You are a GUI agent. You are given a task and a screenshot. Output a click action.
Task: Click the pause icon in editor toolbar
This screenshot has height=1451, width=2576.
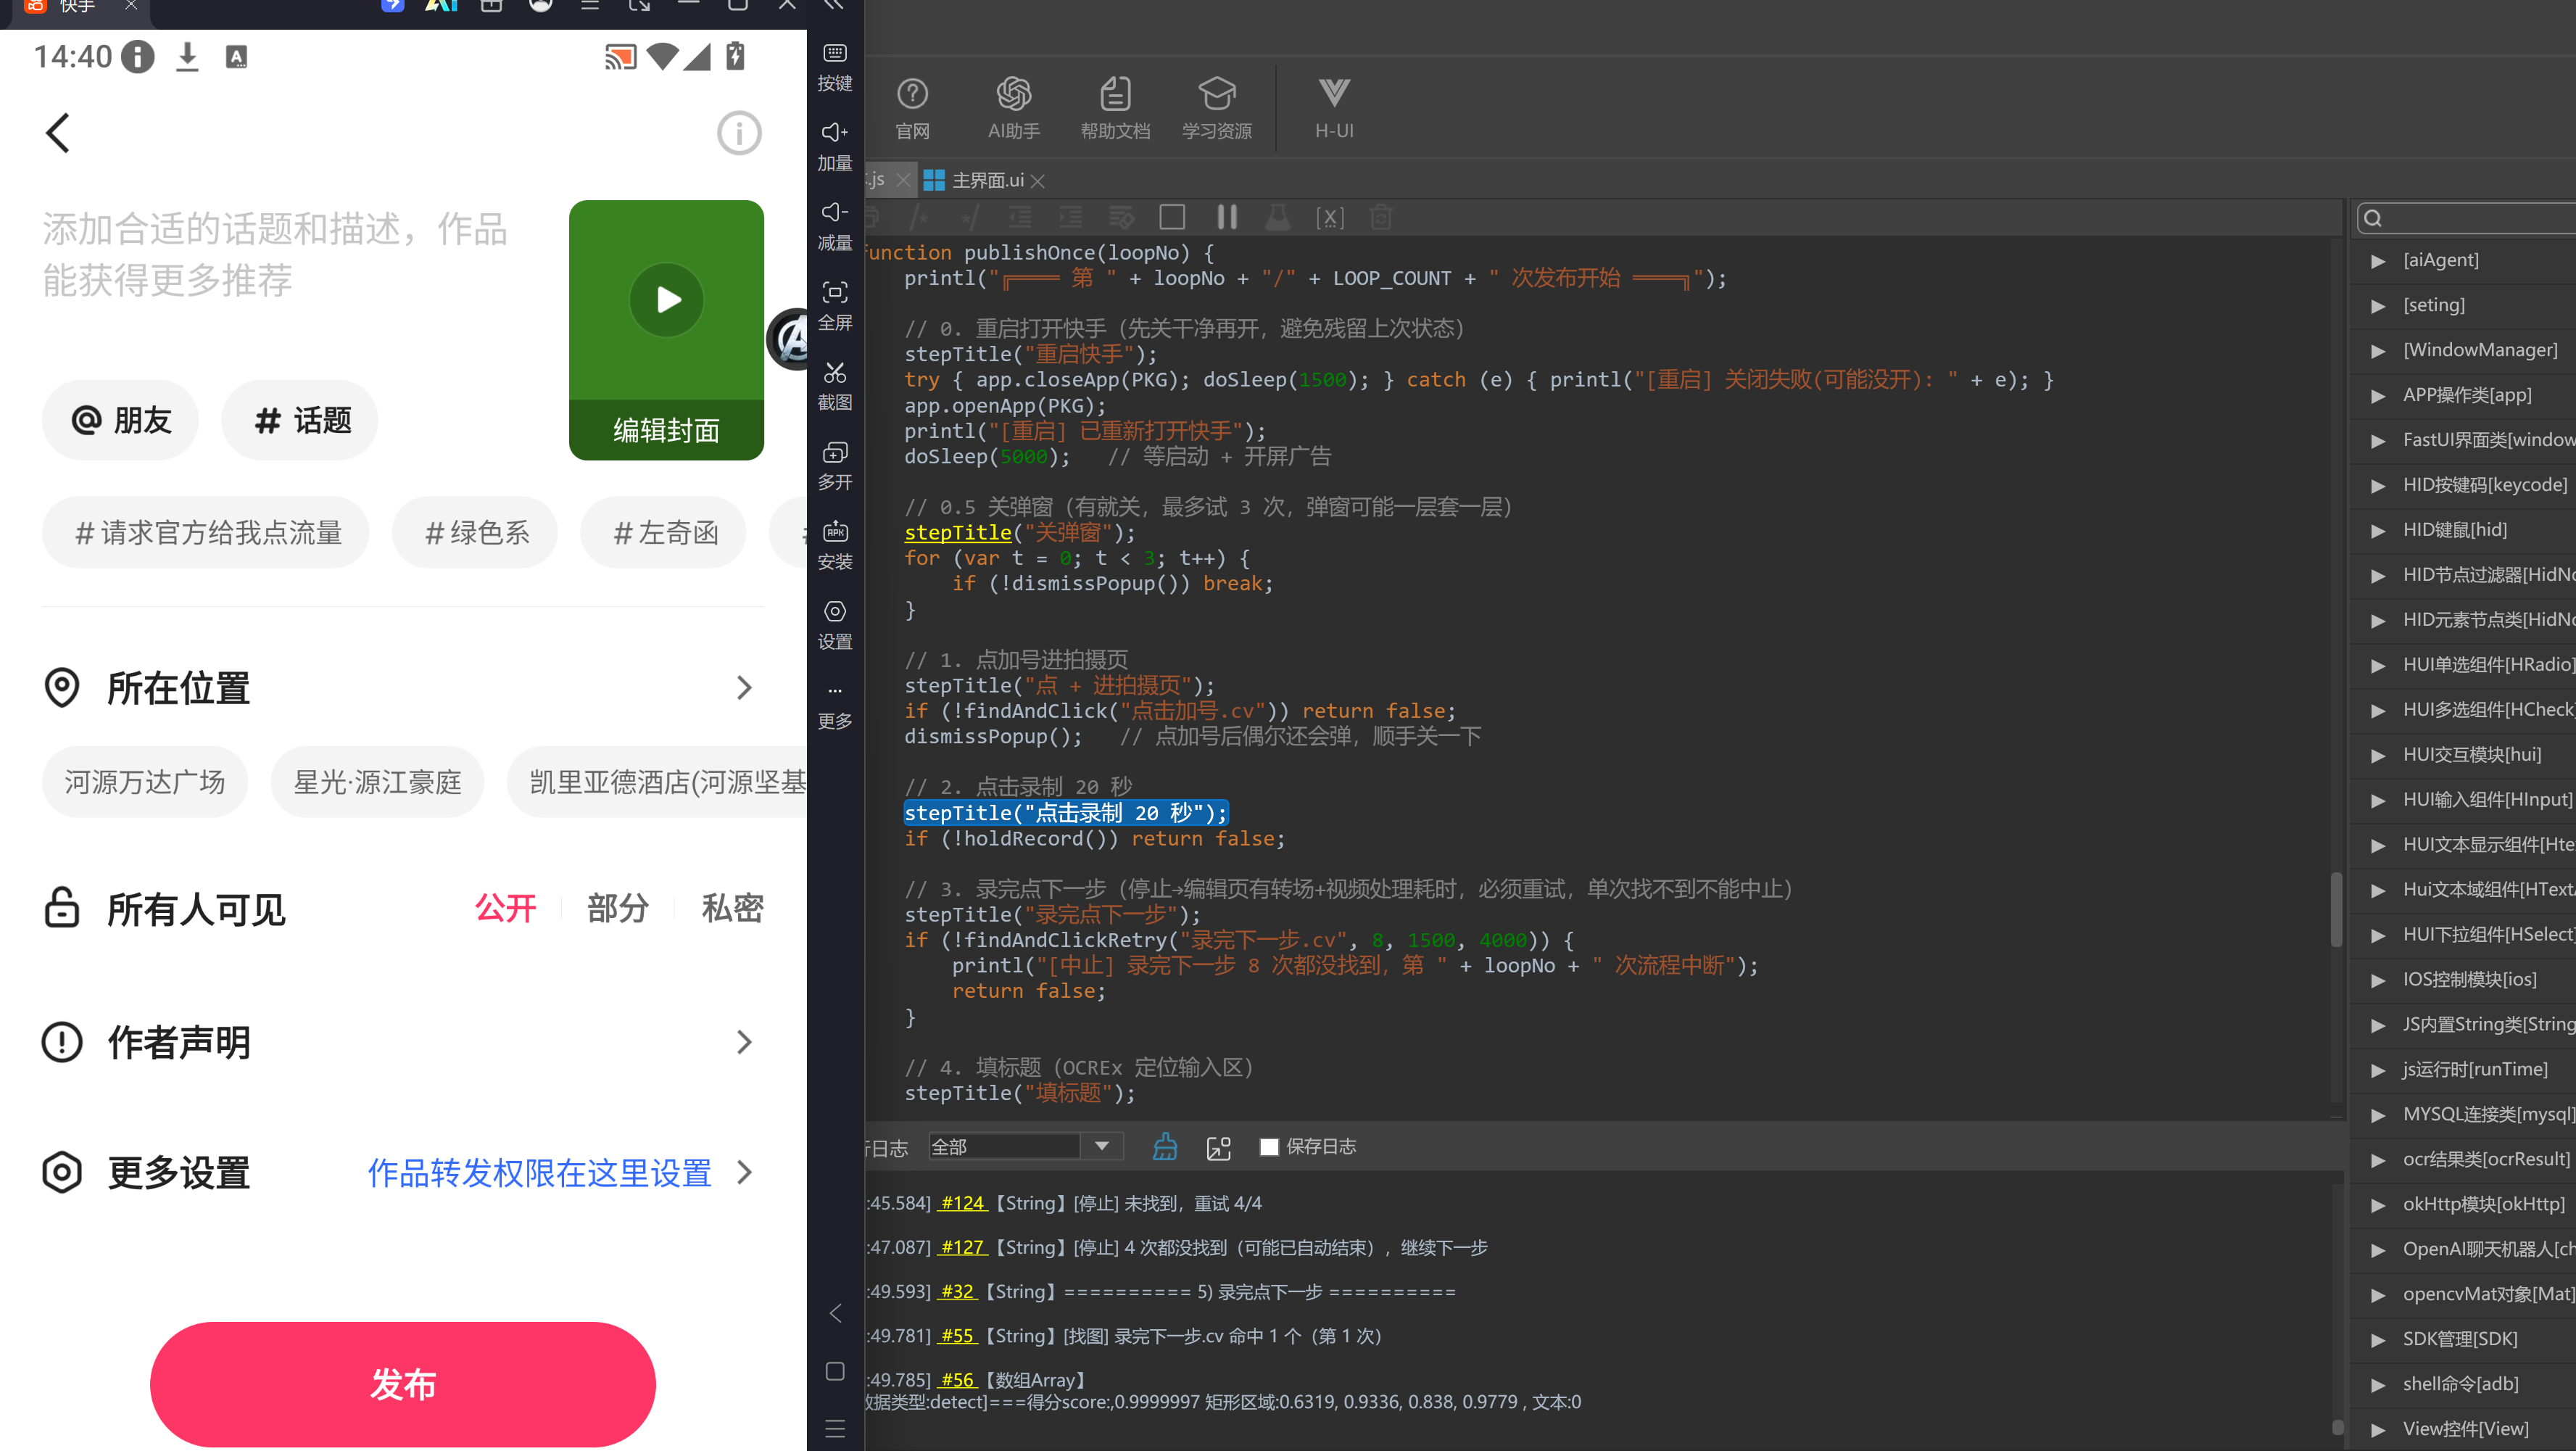point(1226,217)
